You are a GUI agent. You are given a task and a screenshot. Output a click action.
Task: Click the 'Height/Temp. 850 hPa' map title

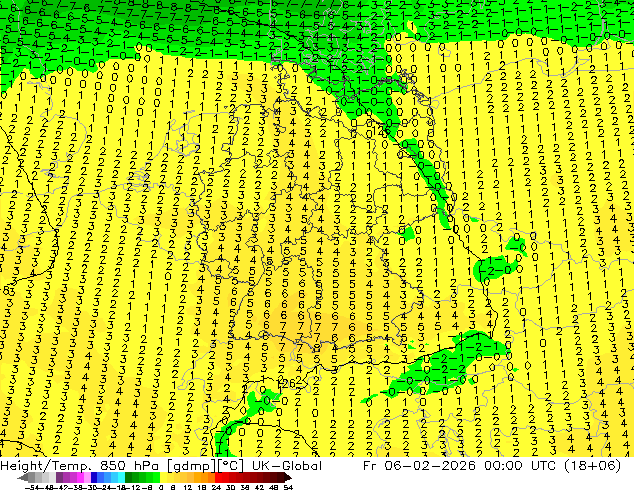pyautogui.click(x=80, y=466)
